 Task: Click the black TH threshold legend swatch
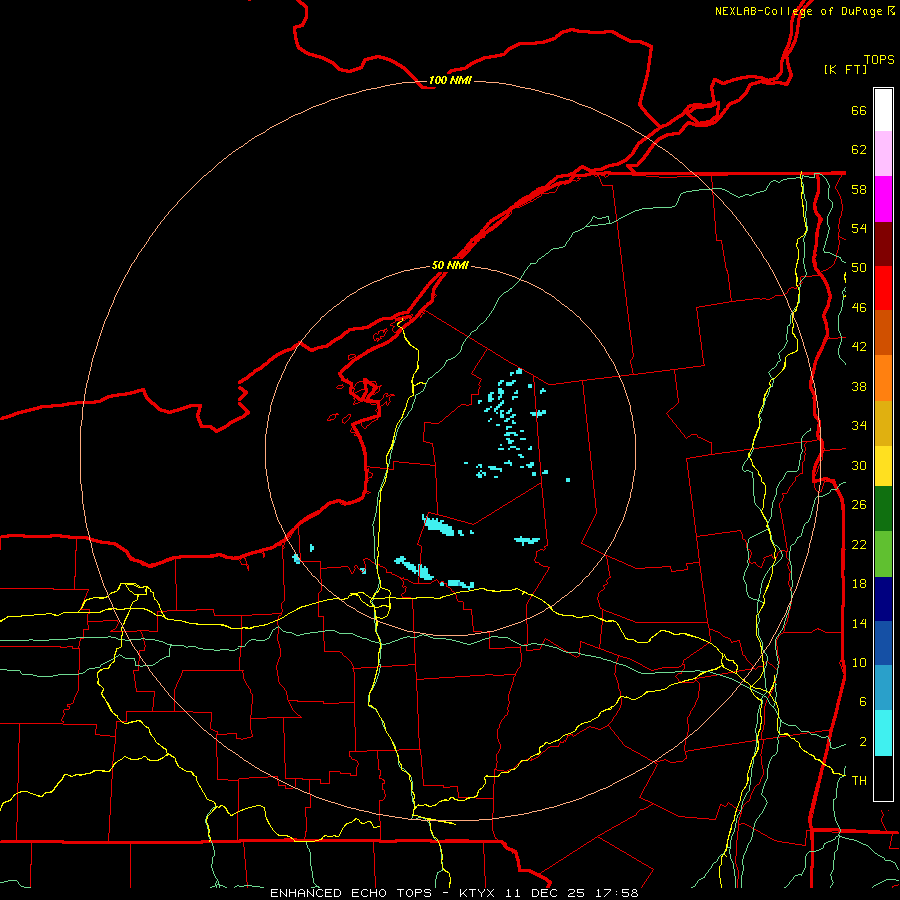tap(883, 778)
